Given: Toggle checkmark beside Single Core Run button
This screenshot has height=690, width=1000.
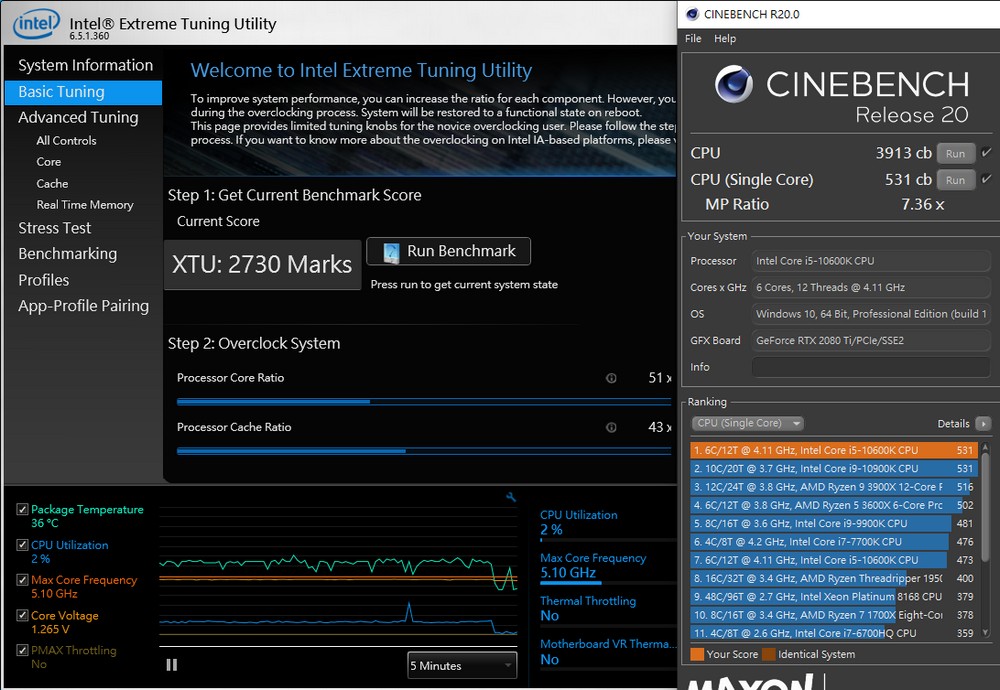Looking at the screenshot, I should (x=986, y=179).
